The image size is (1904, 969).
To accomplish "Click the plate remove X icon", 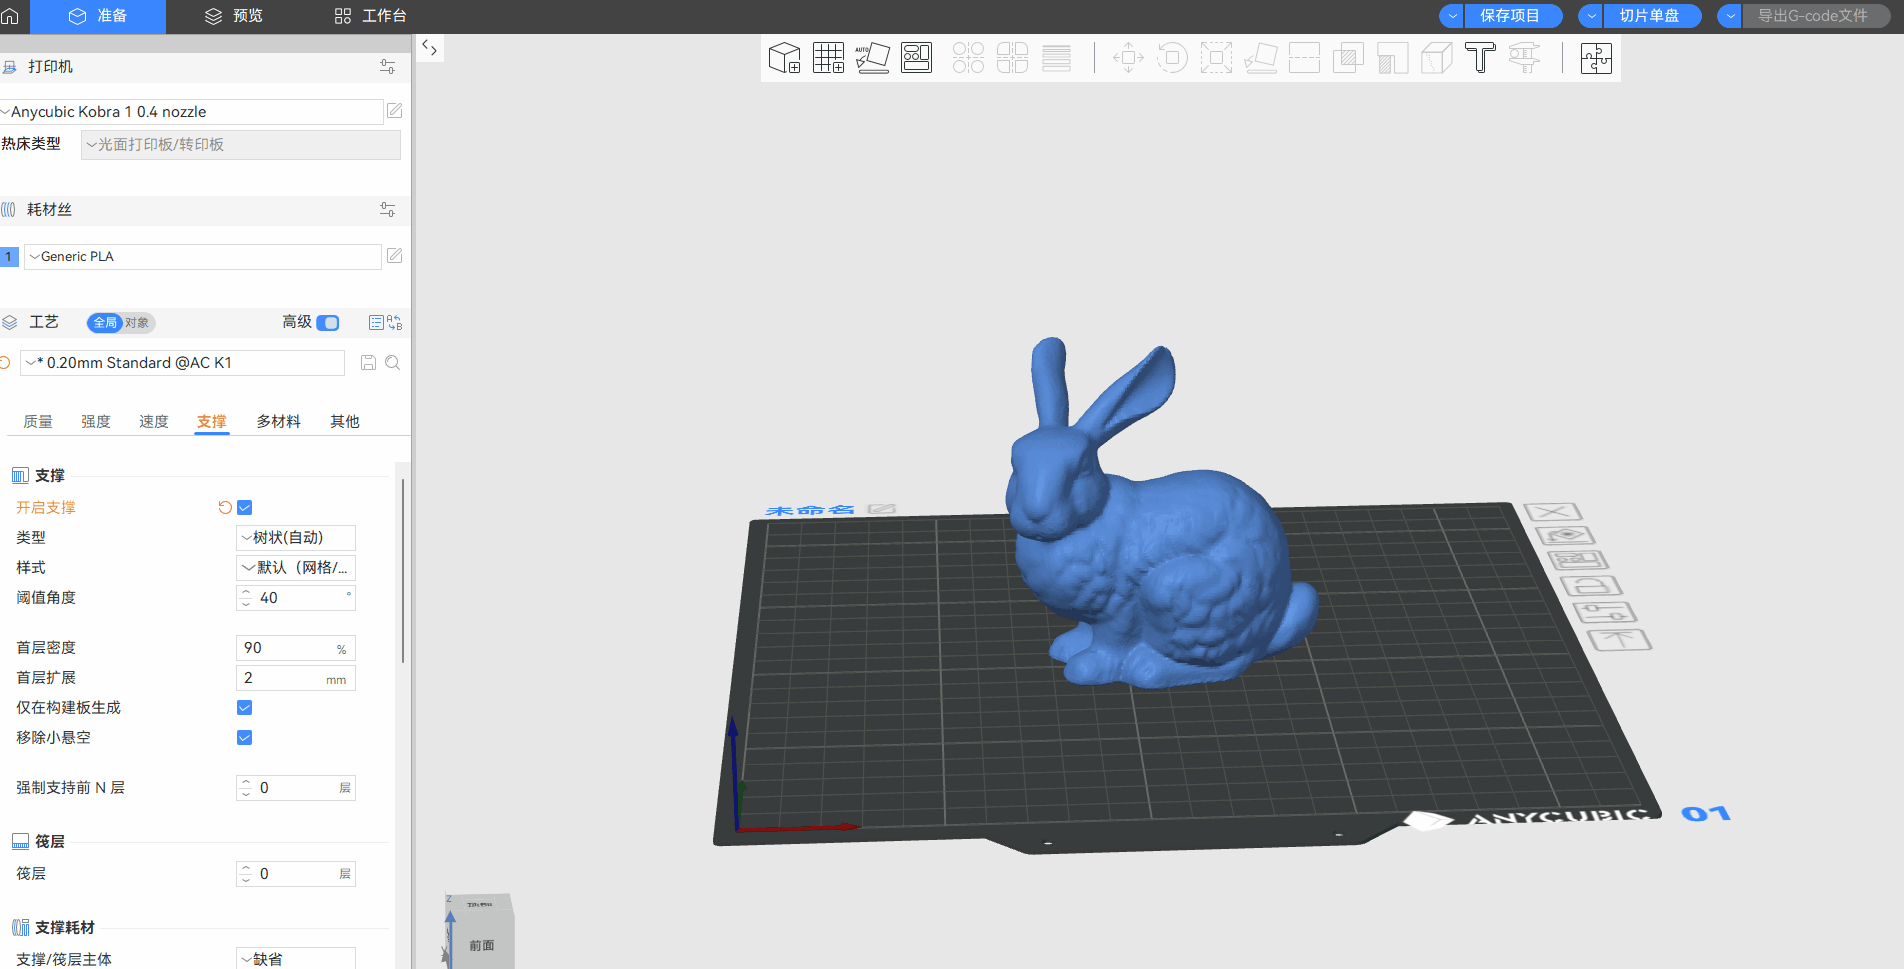I will (1552, 512).
